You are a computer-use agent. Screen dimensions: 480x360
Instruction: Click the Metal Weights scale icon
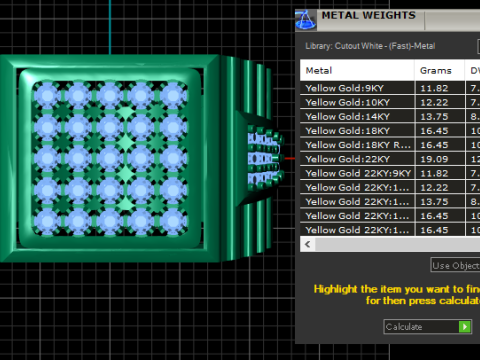point(305,20)
